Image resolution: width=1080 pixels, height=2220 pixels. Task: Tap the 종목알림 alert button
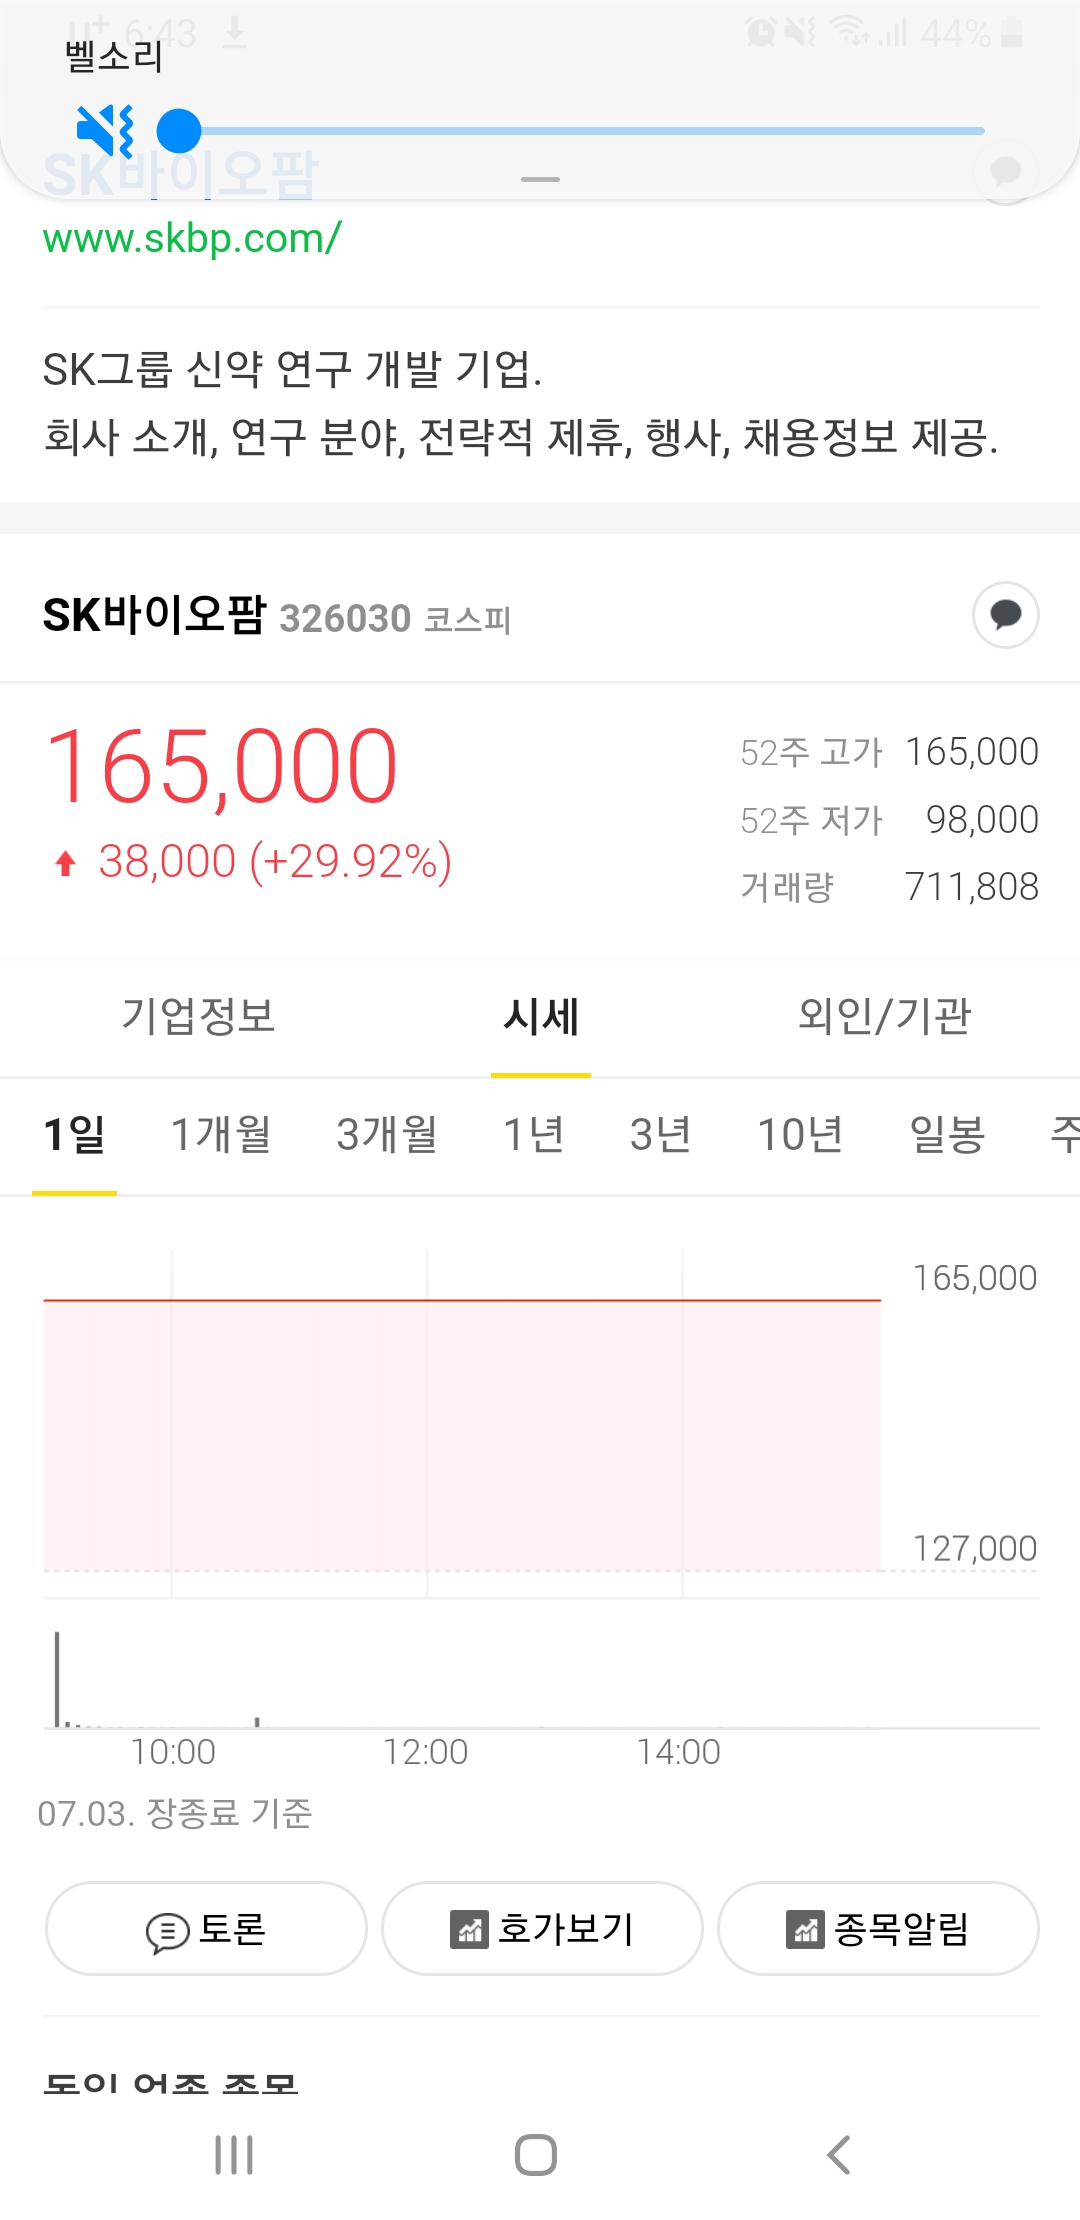coord(878,1929)
